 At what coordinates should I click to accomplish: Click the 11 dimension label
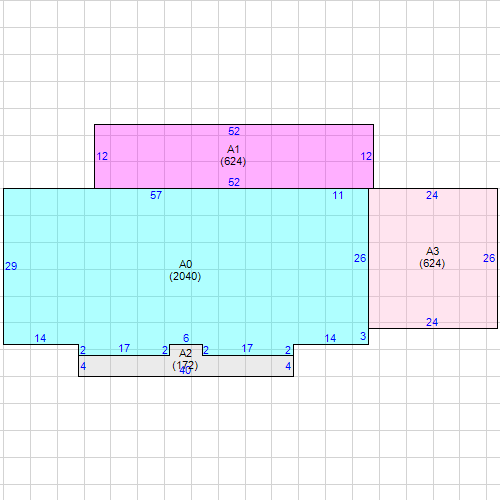[338, 195]
